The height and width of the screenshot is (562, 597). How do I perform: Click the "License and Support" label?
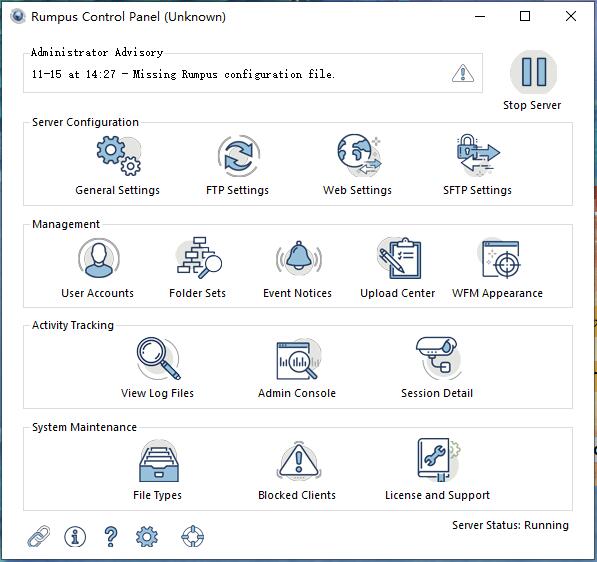(437, 495)
